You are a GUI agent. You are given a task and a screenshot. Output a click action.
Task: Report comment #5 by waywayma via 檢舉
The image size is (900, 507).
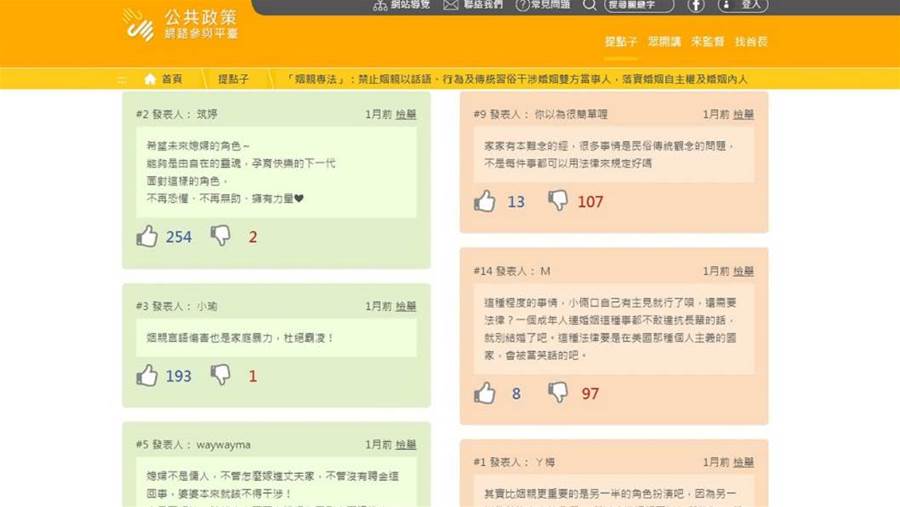[406, 444]
